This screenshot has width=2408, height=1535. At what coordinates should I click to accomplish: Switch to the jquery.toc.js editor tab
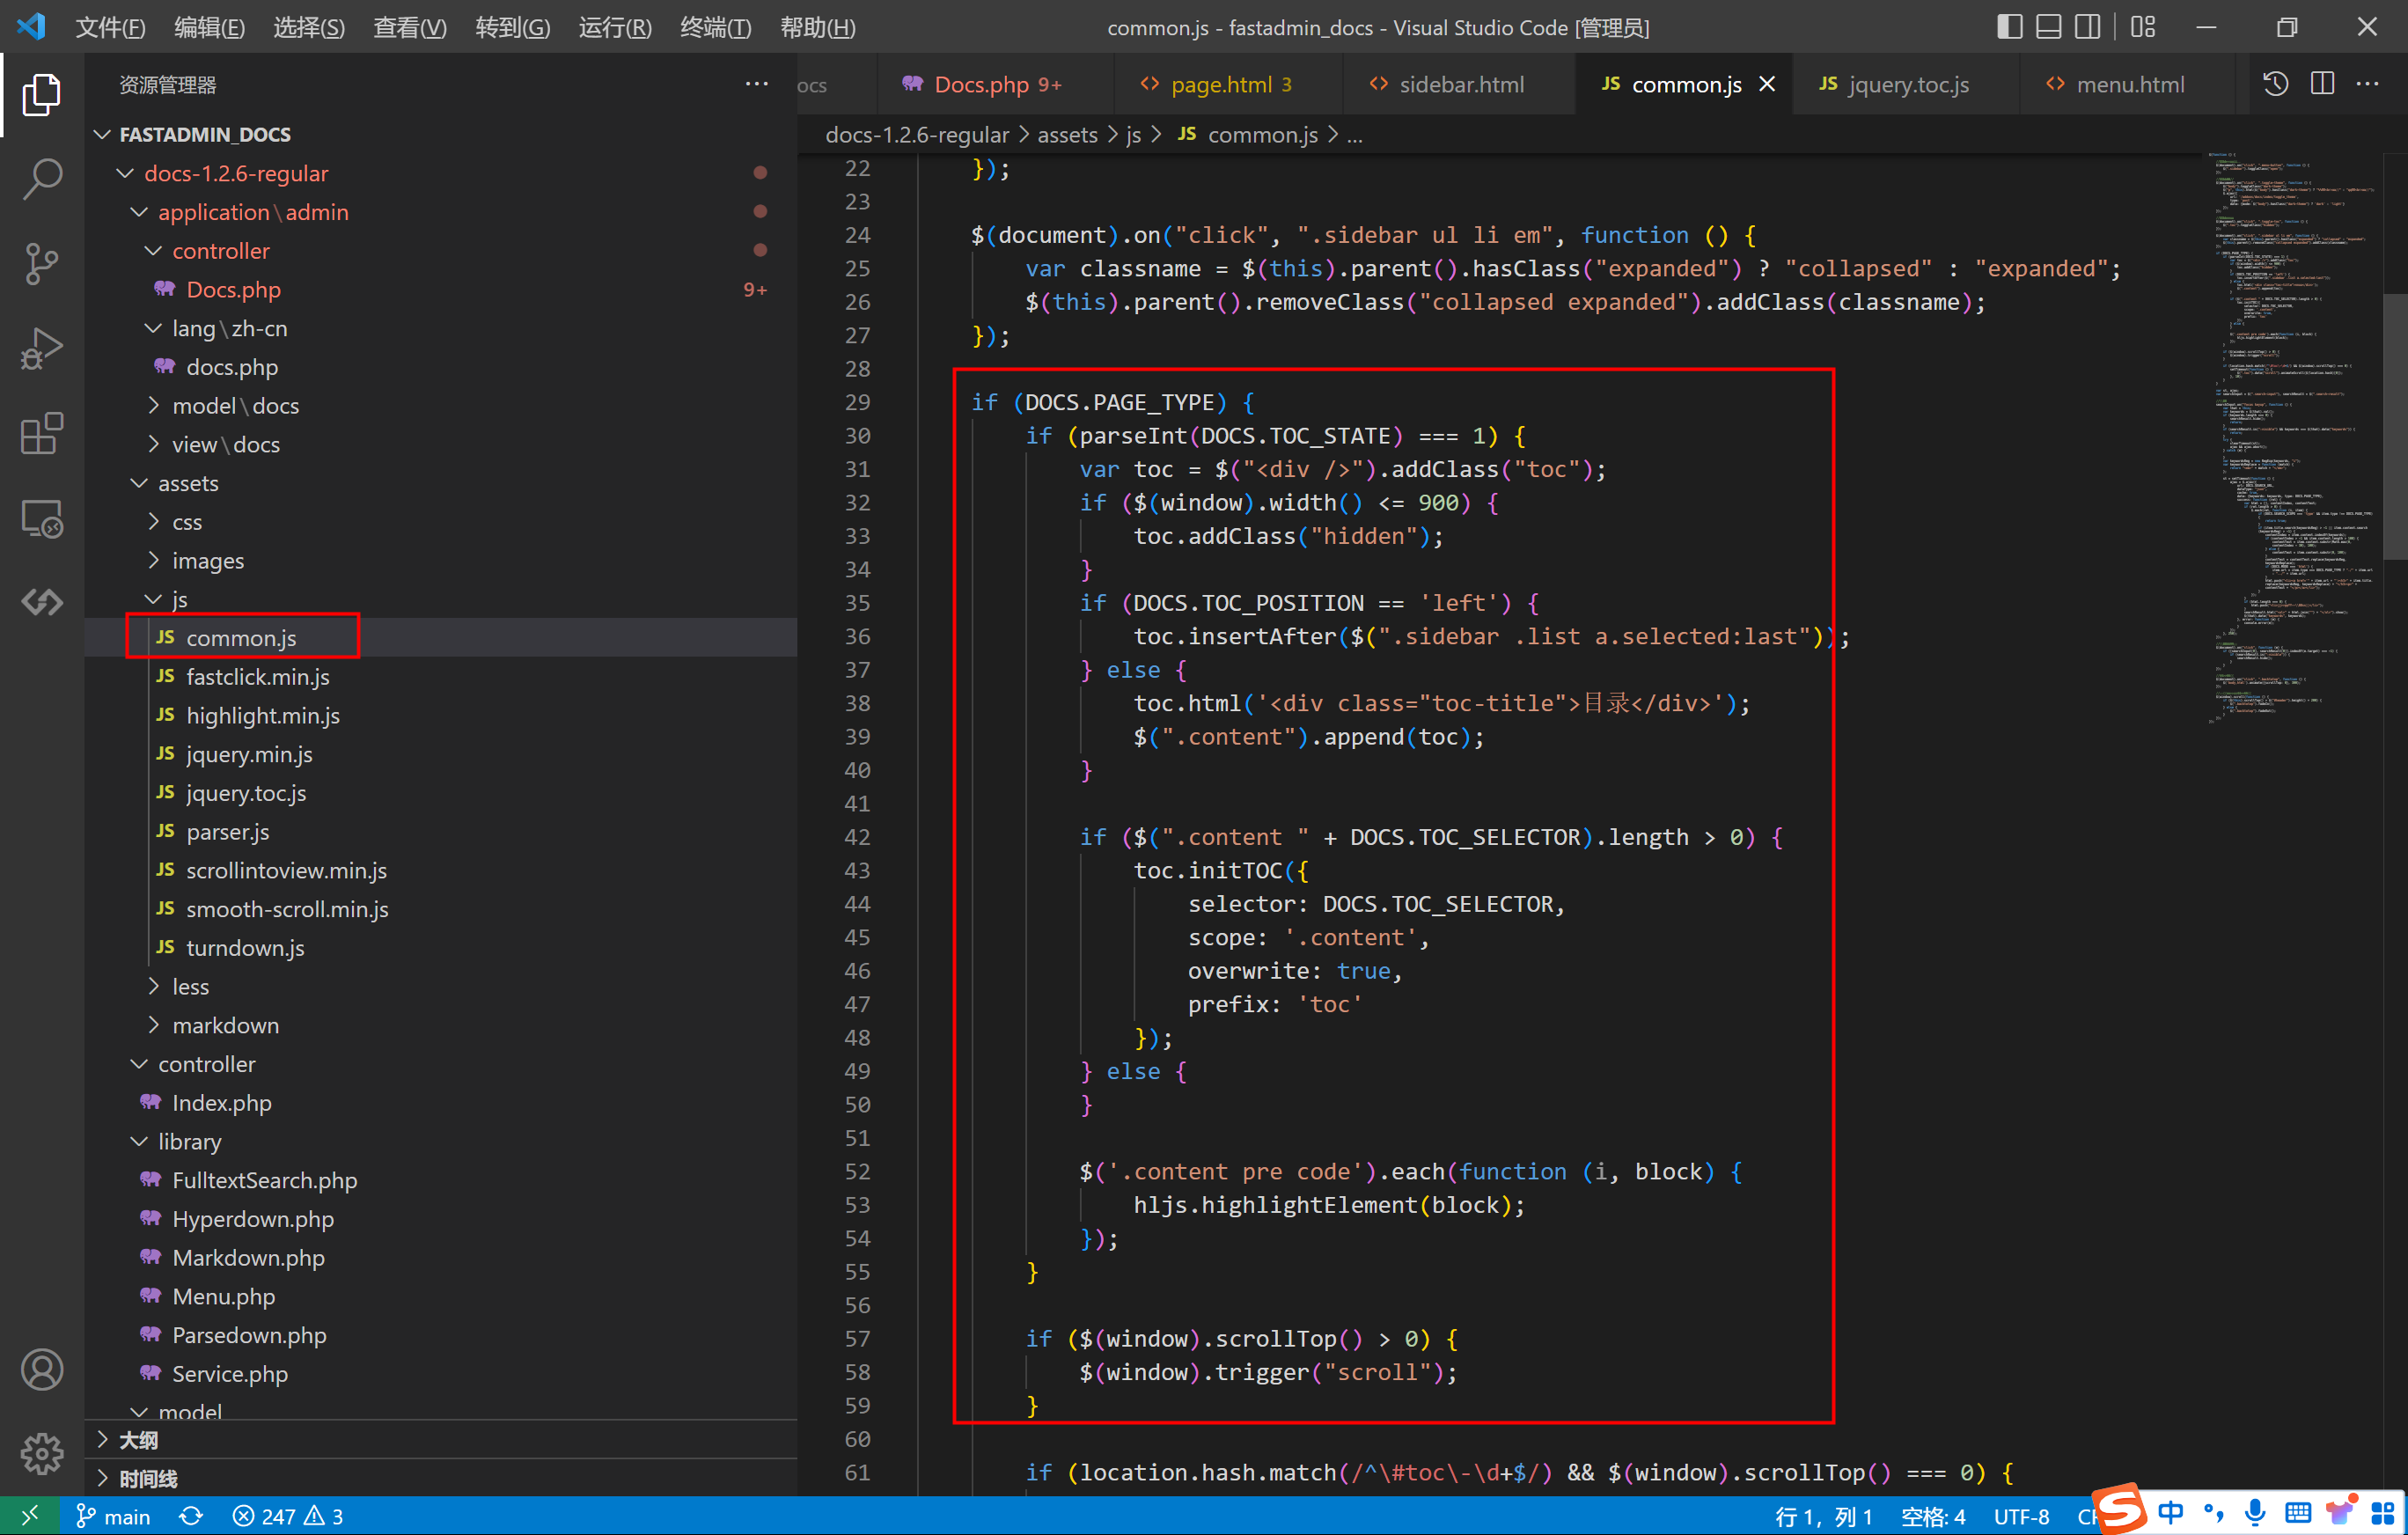coord(1906,85)
